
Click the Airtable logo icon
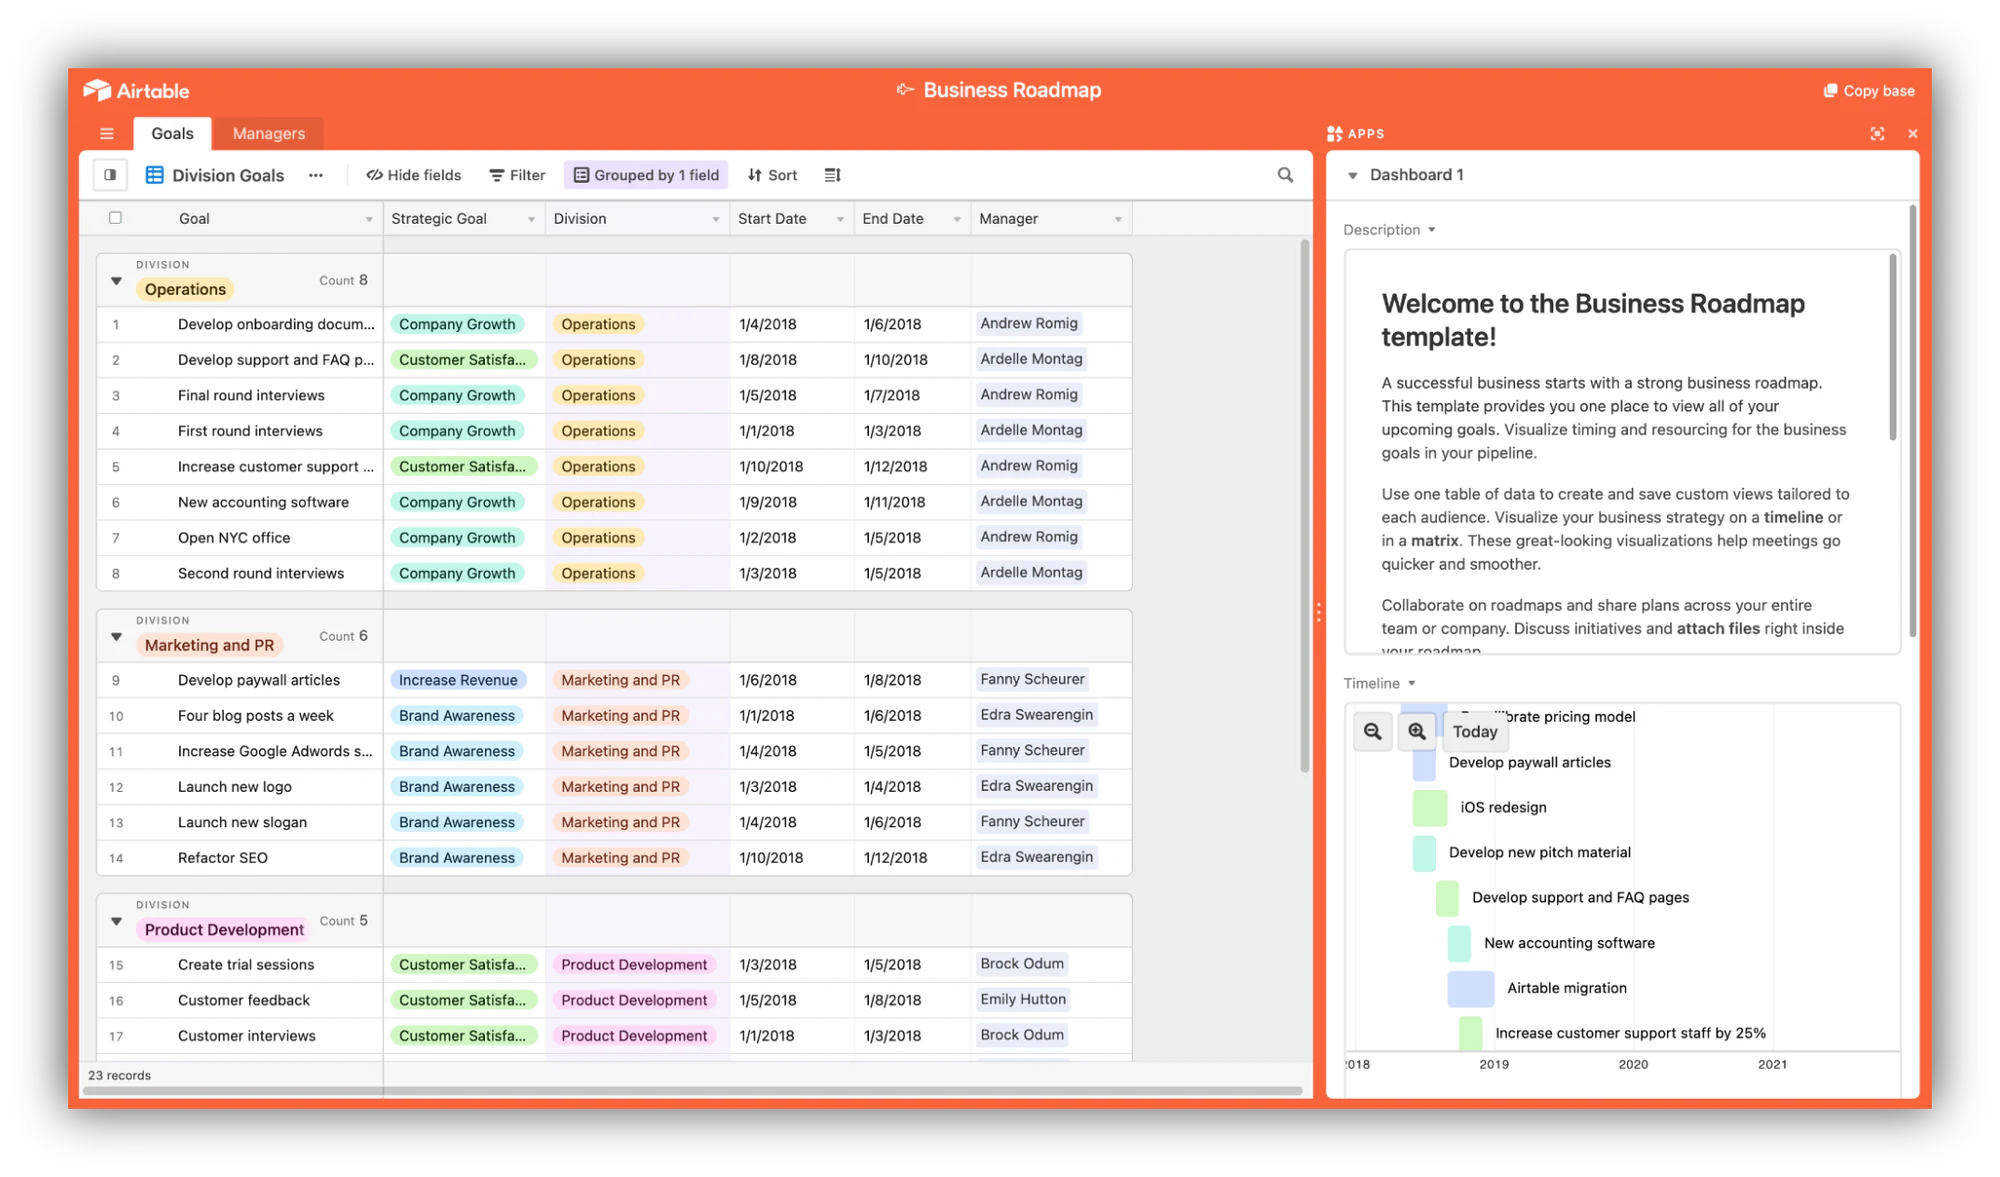pos(97,90)
